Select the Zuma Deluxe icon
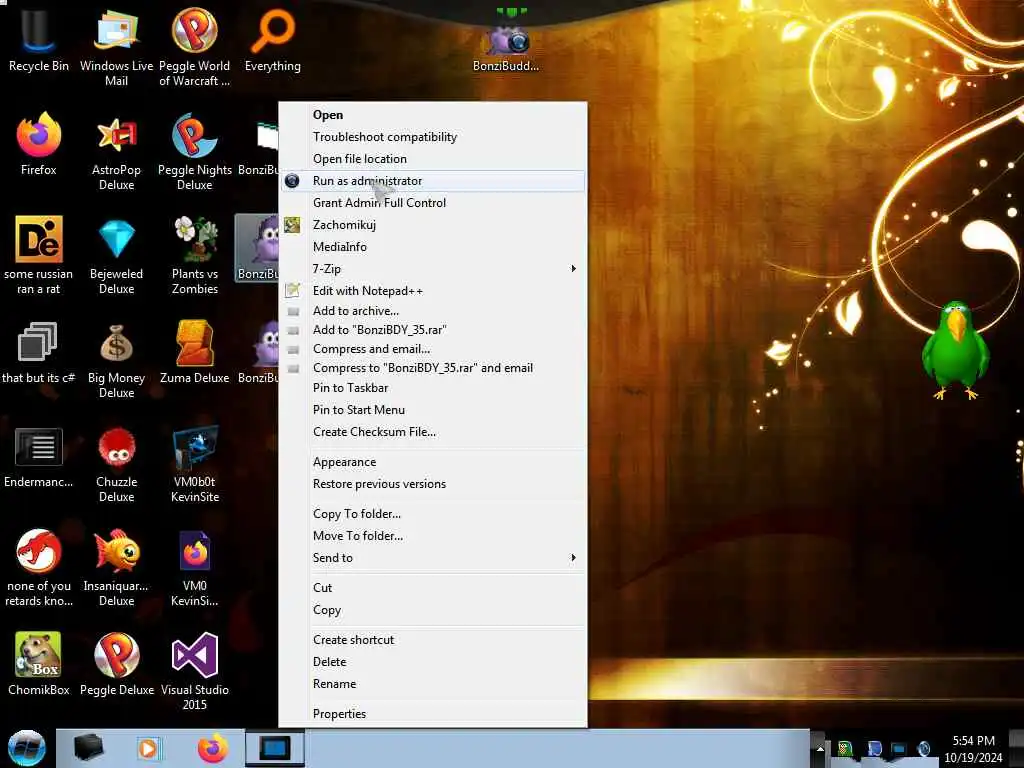Image resolution: width=1024 pixels, height=768 pixels. [195, 353]
